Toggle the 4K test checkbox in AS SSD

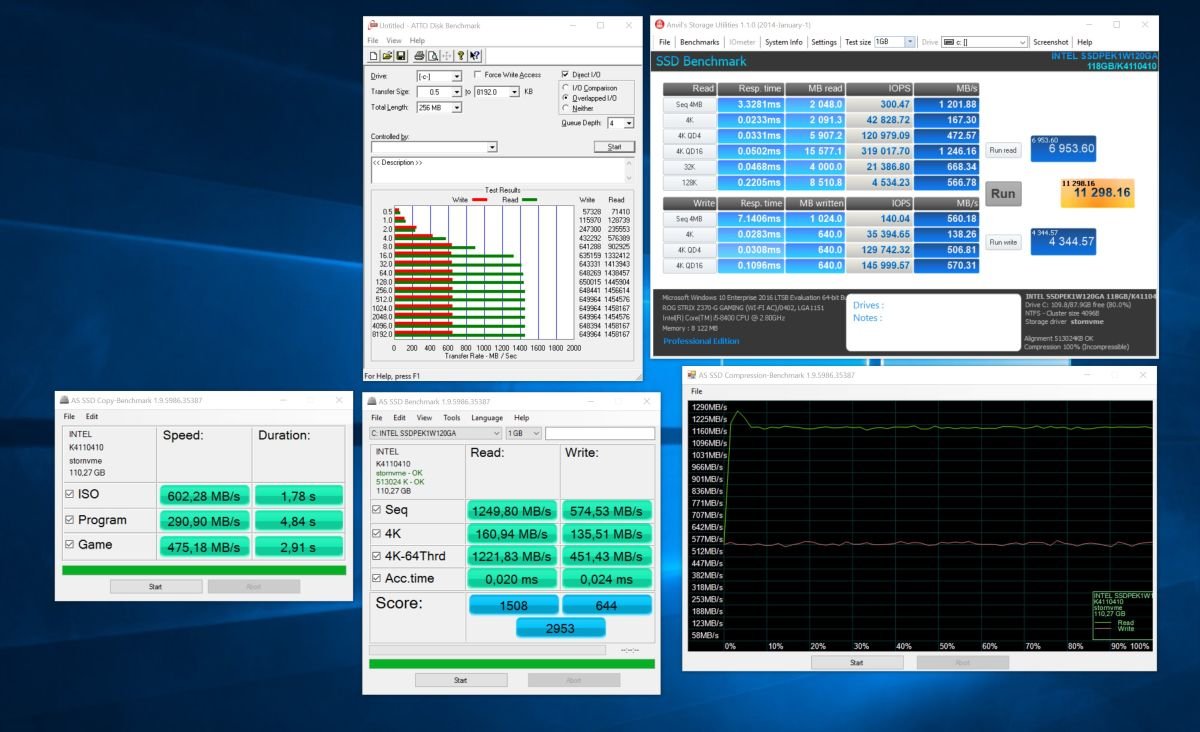pos(377,533)
